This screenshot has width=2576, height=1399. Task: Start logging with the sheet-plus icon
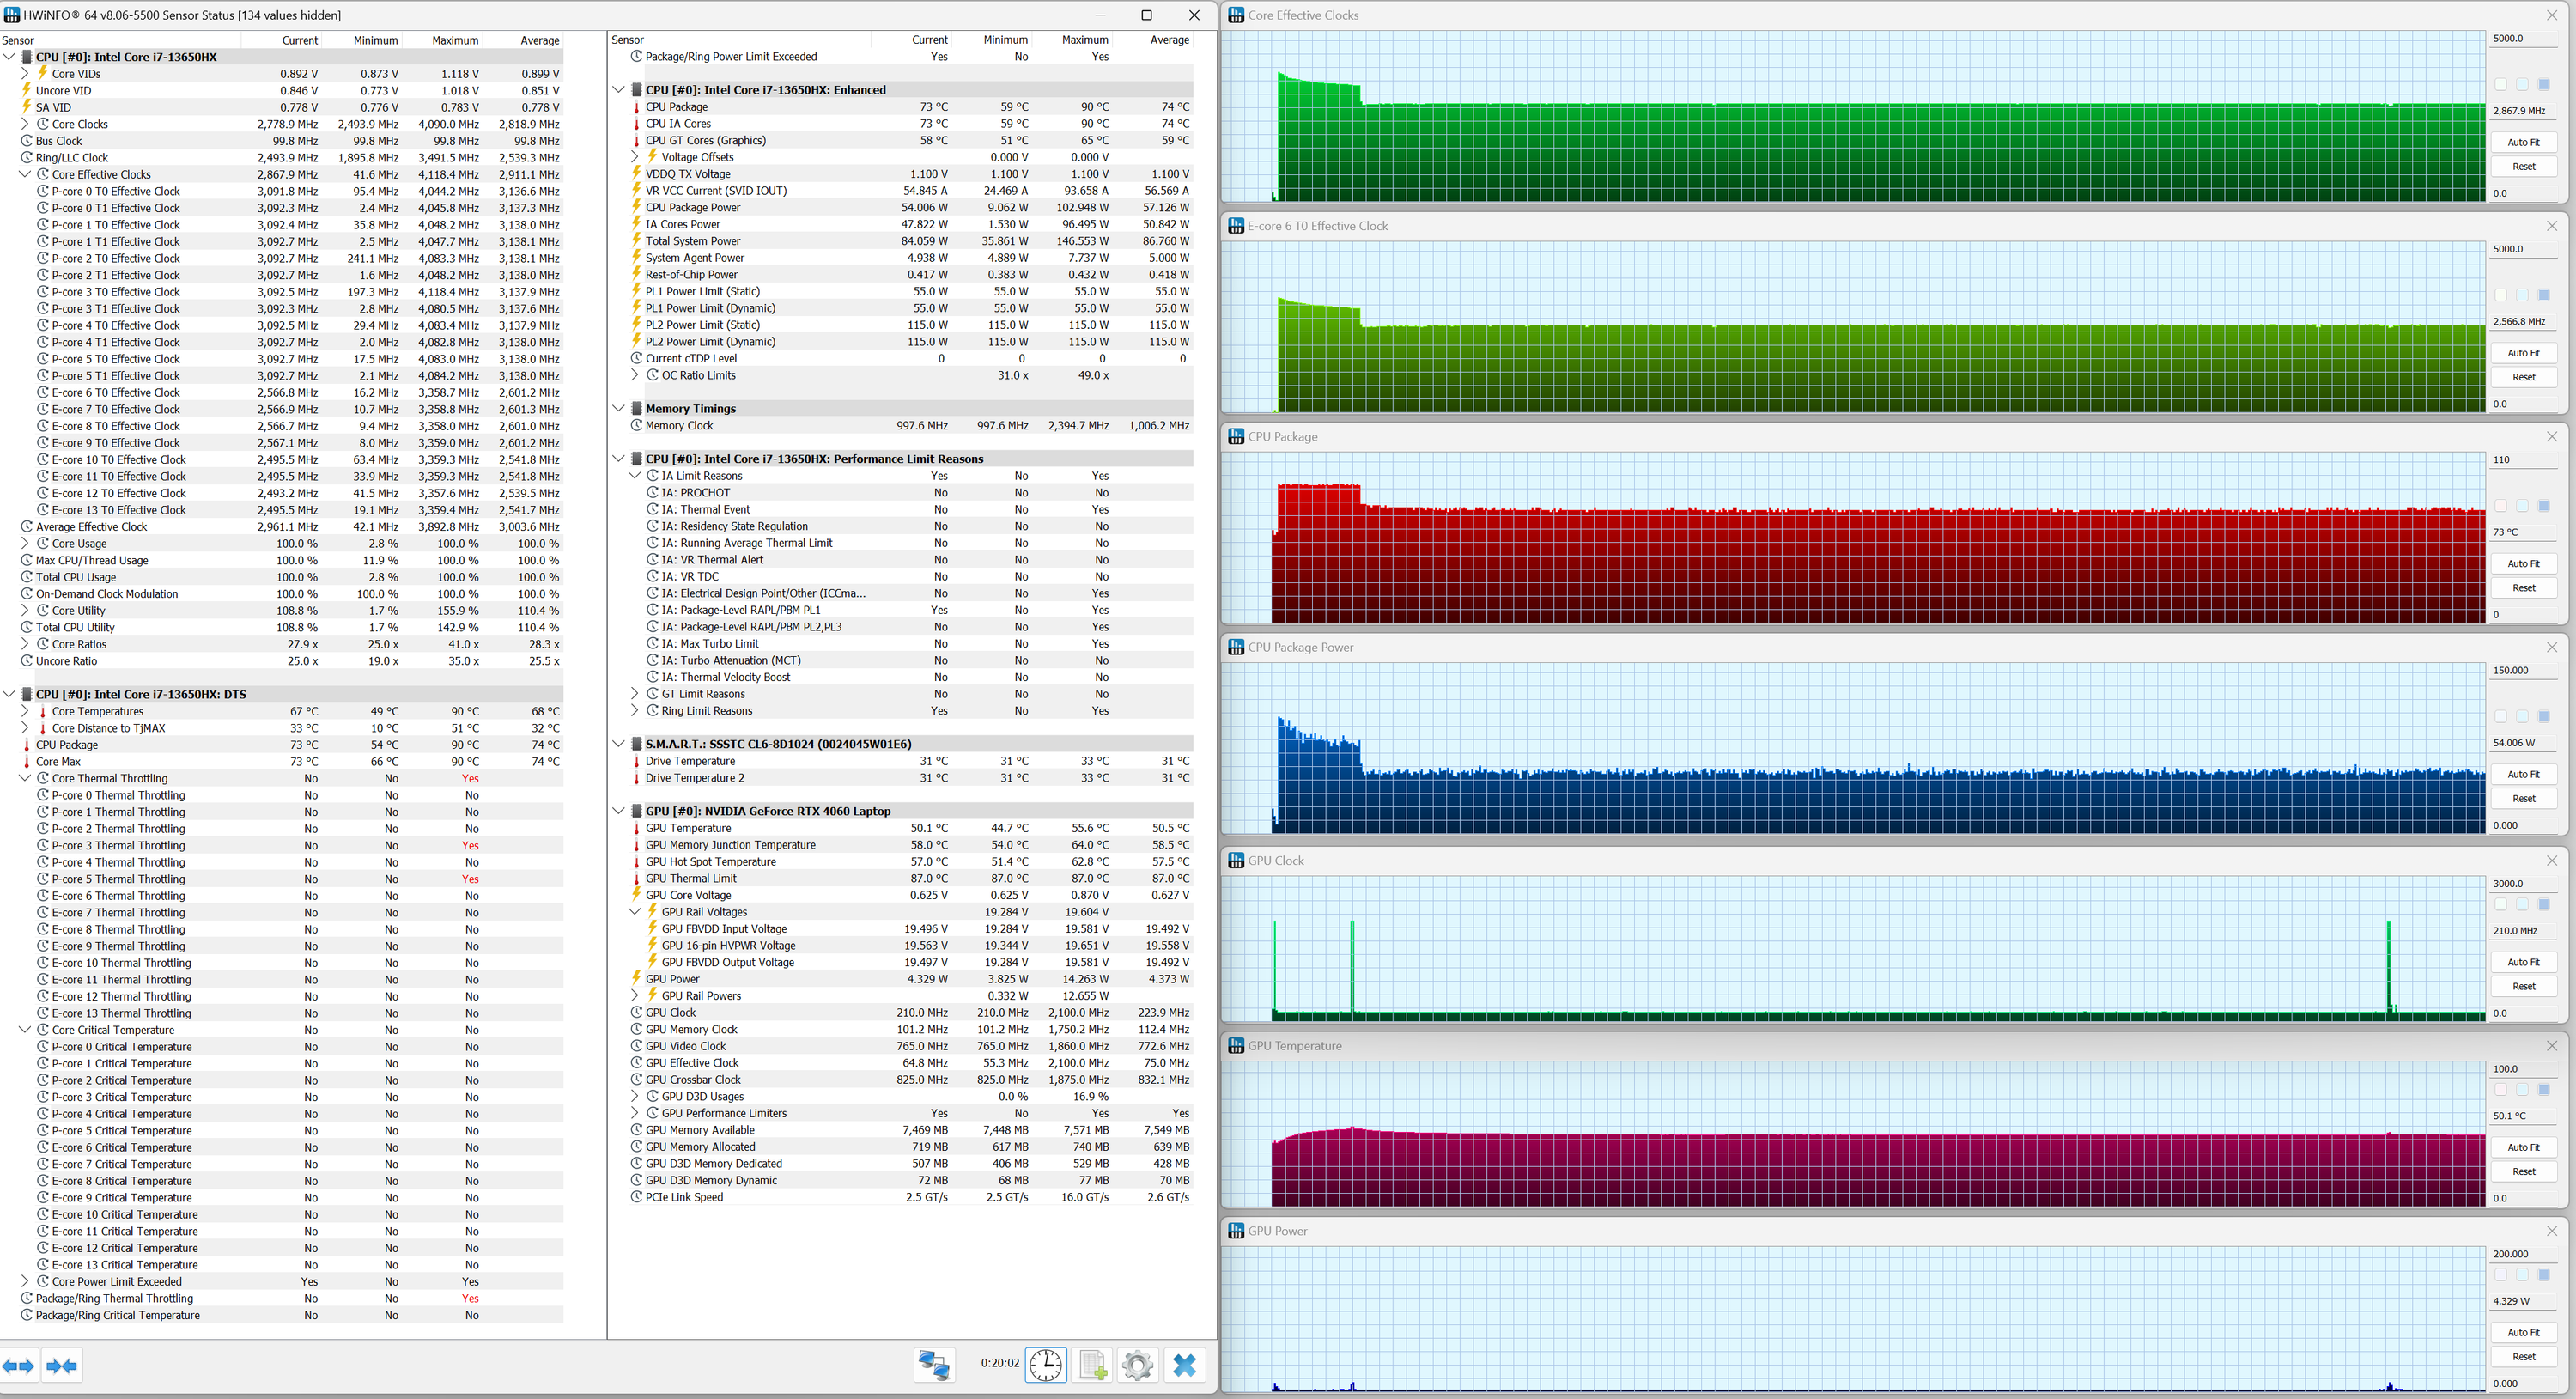[1092, 1365]
